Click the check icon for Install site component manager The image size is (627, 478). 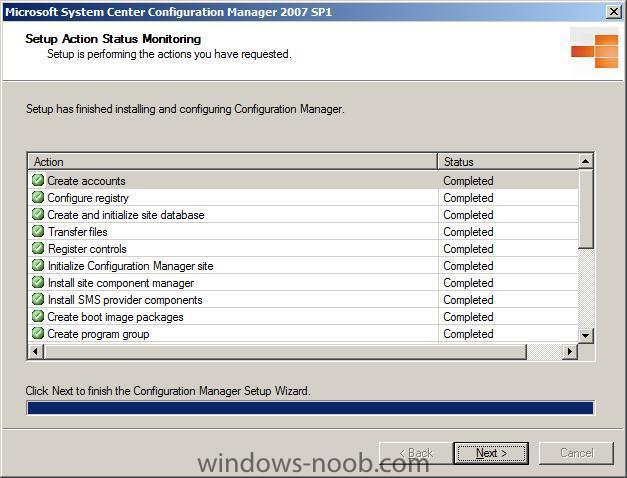click(38, 282)
